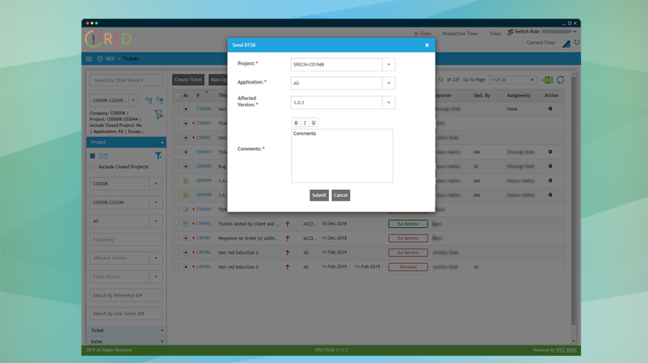Click the refresh icon near page selector

click(560, 80)
